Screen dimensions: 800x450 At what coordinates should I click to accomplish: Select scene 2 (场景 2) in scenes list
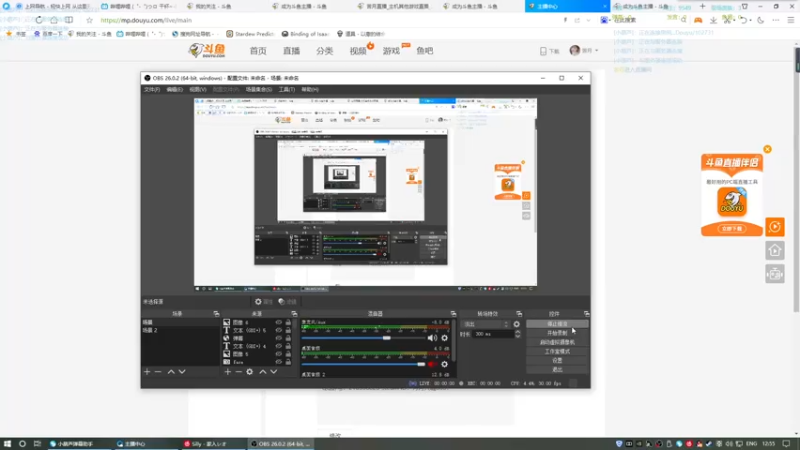[180, 330]
